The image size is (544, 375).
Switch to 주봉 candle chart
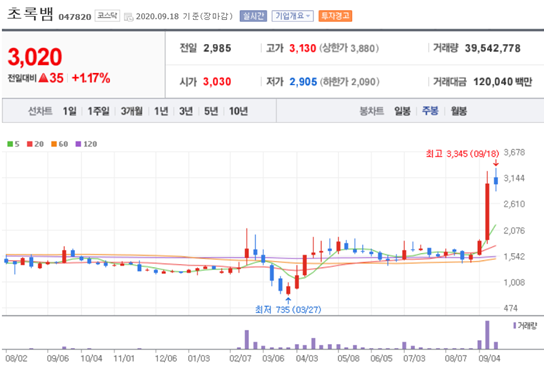tap(430, 111)
